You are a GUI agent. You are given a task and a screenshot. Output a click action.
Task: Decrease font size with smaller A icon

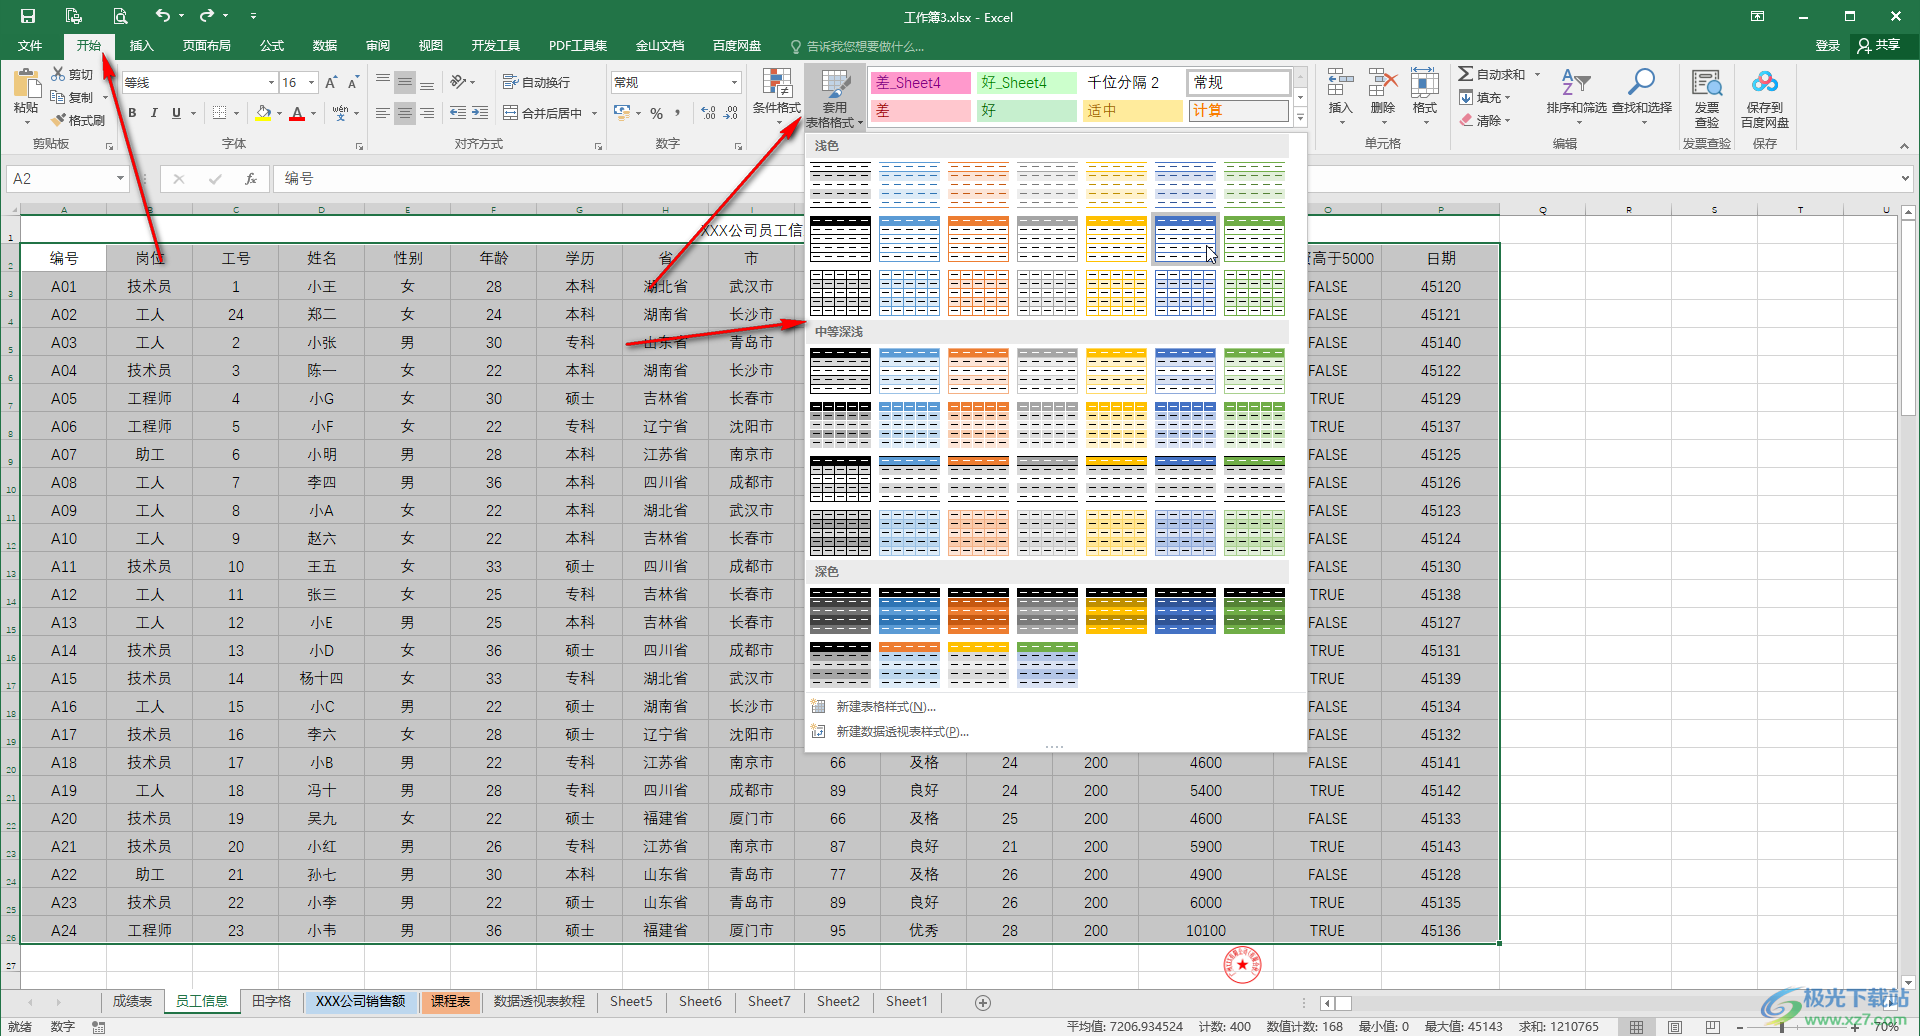click(353, 82)
